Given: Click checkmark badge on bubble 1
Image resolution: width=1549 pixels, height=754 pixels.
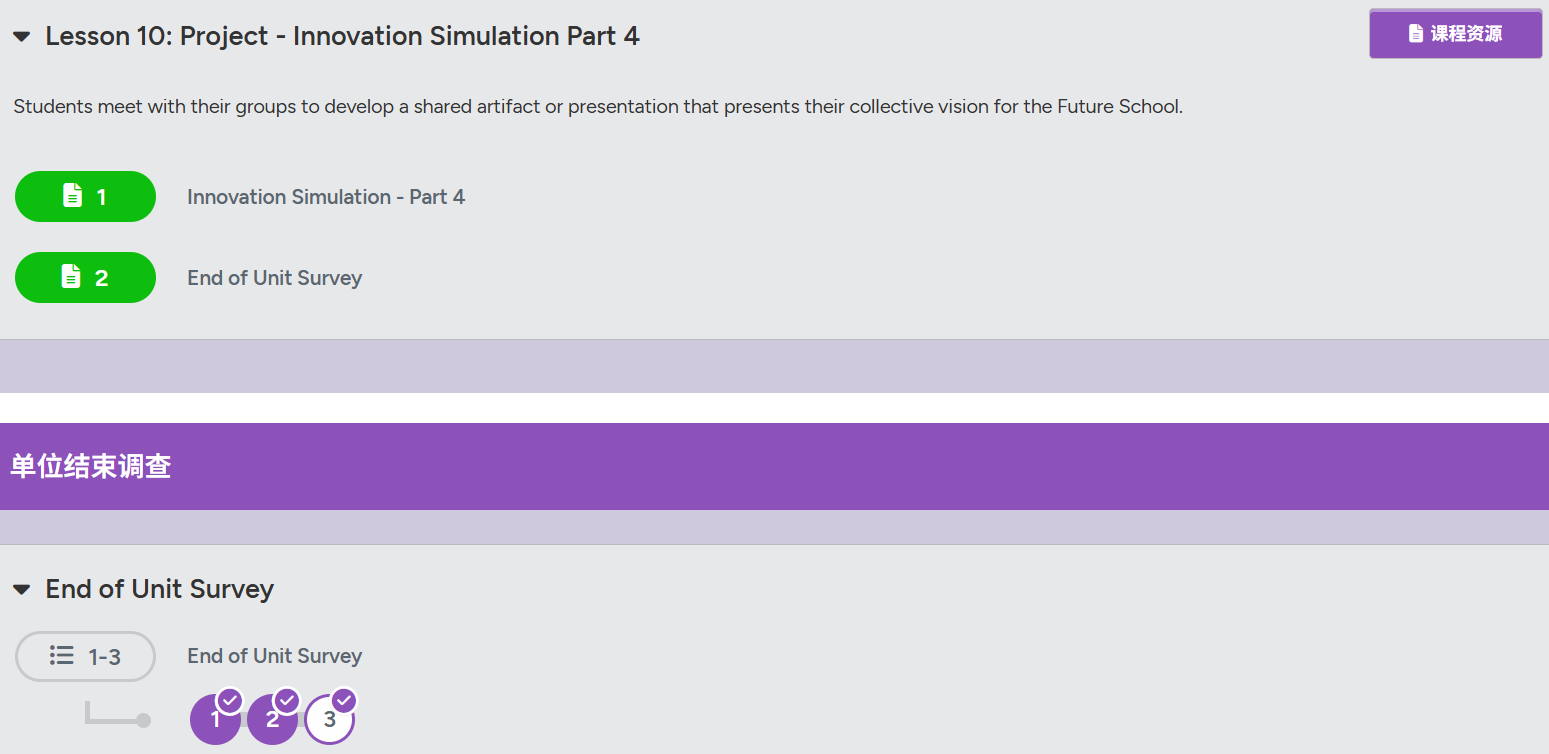Looking at the screenshot, I should pyautogui.click(x=230, y=700).
